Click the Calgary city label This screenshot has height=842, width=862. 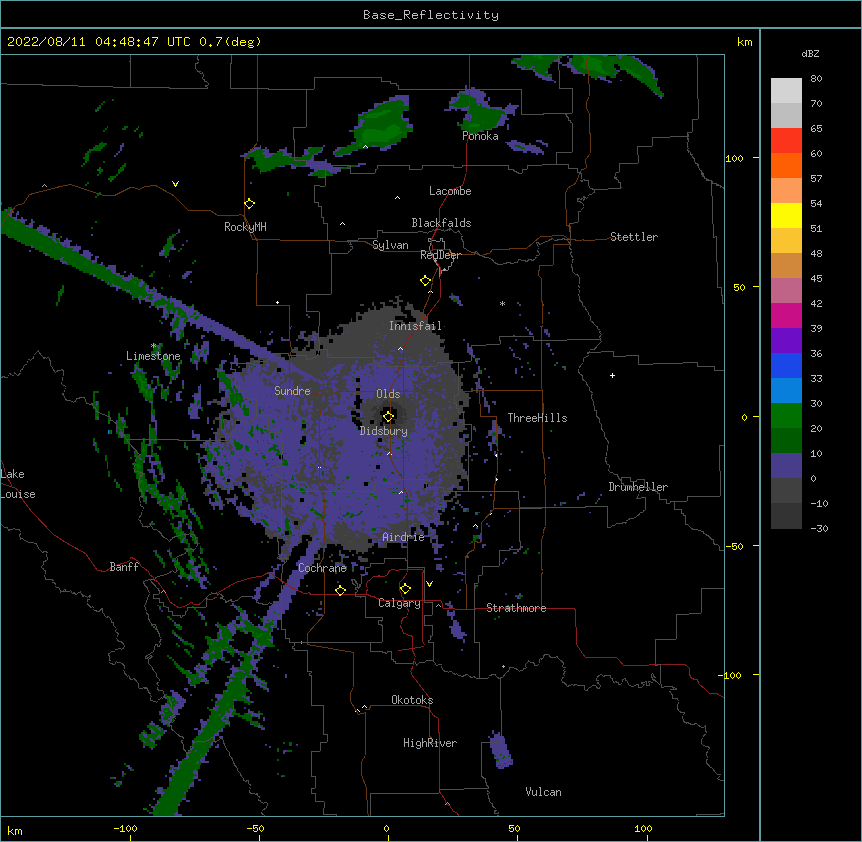pos(399,603)
